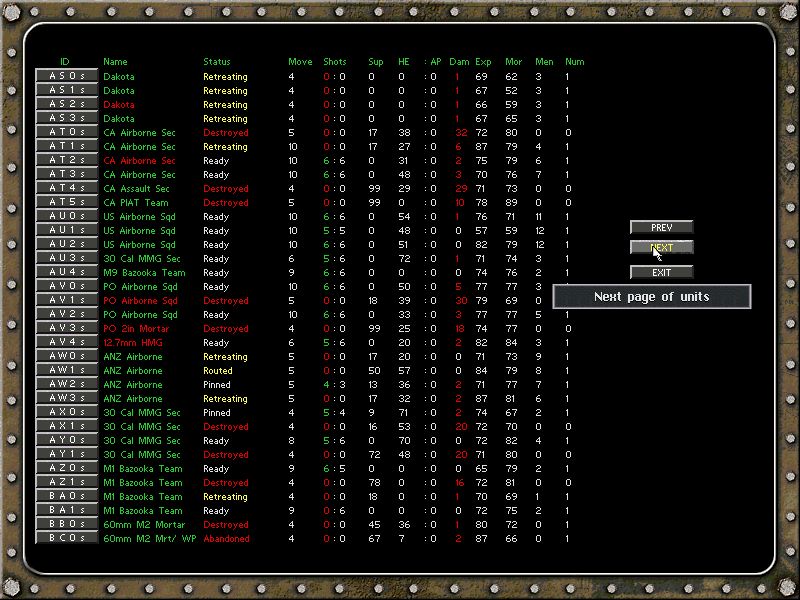Click the Routed status text
The image size is (800, 600).
[x=218, y=371]
